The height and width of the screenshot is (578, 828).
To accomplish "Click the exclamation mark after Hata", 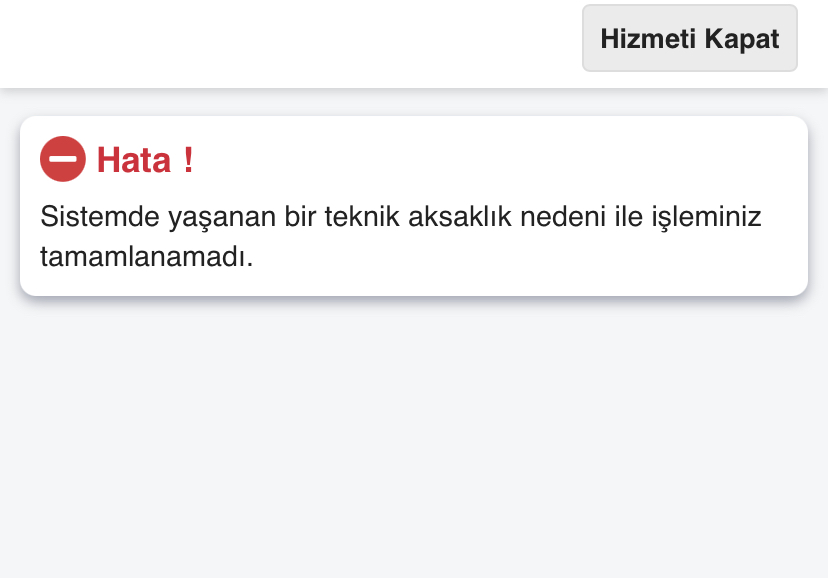I will click(189, 160).
